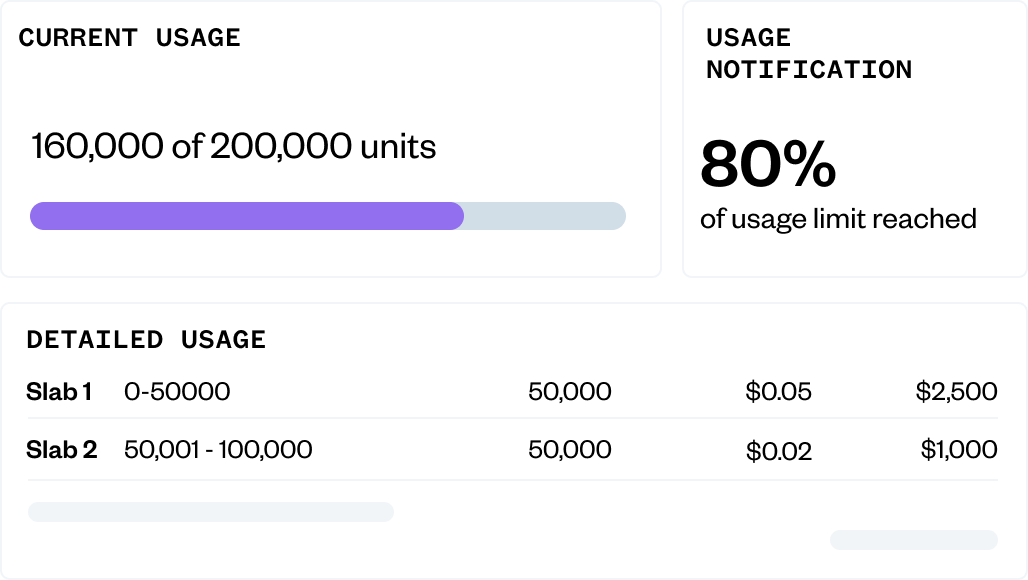Click the usage progress bar
1028x580 pixels.
click(327, 216)
